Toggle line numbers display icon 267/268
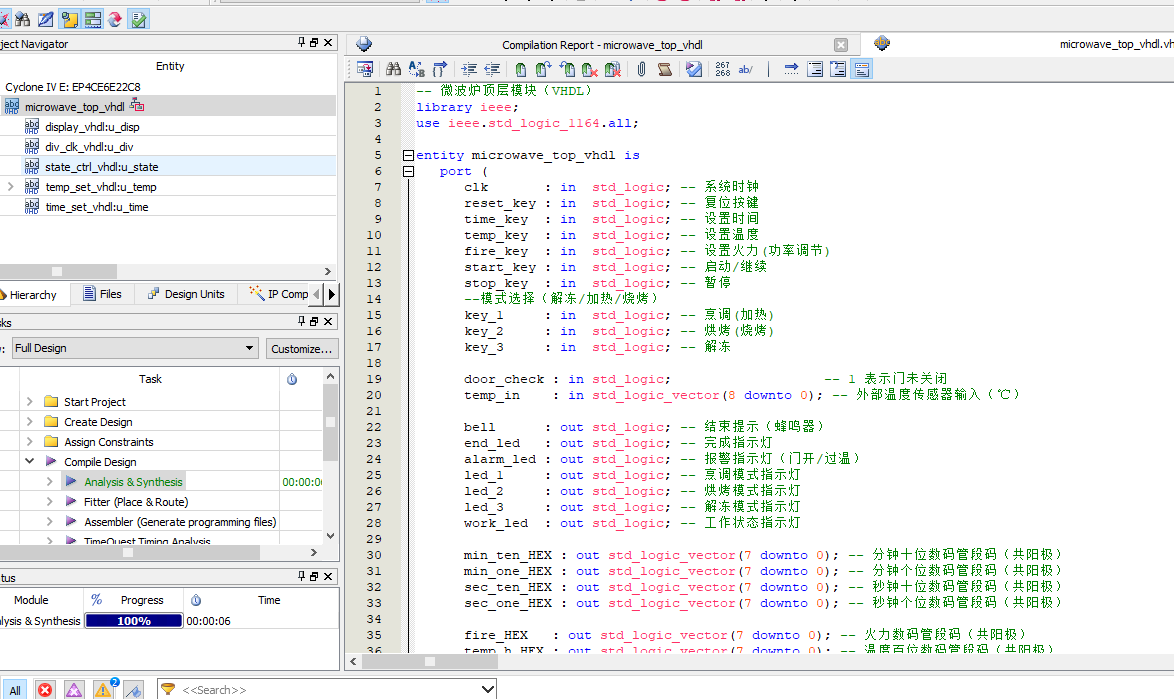1174x699 pixels. click(x=723, y=70)
